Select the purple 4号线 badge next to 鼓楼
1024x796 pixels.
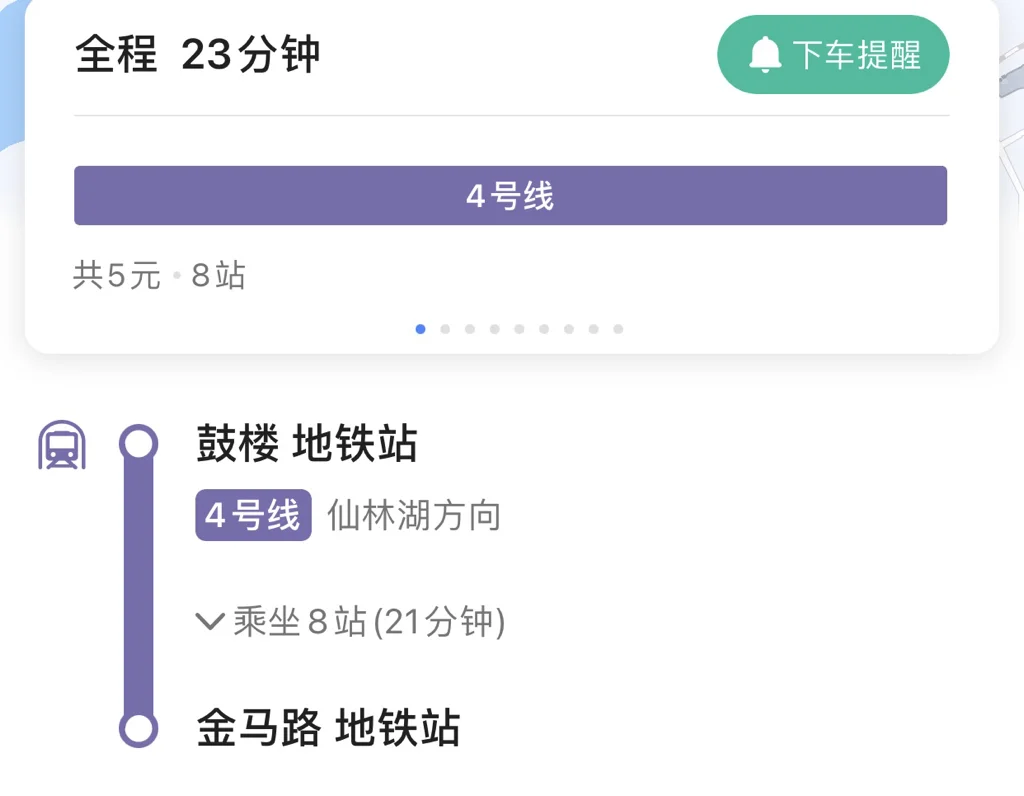click(x=252, y=514)
